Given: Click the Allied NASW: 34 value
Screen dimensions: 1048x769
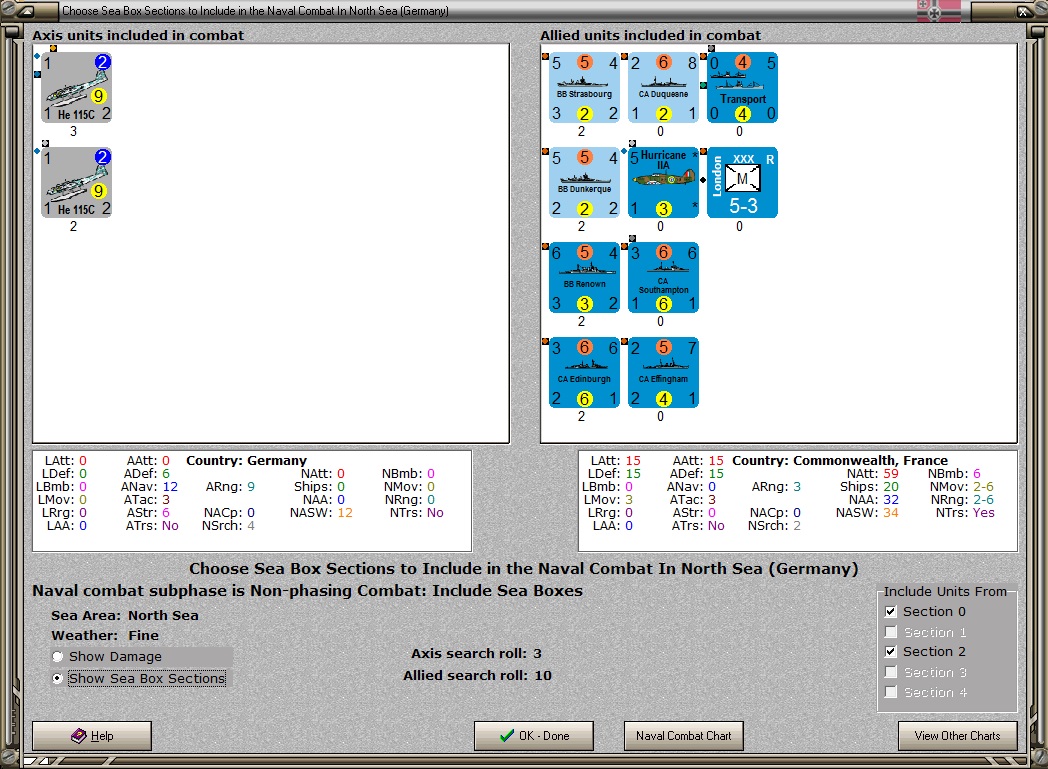Looking at the screenshot, I should coord(891,512).
